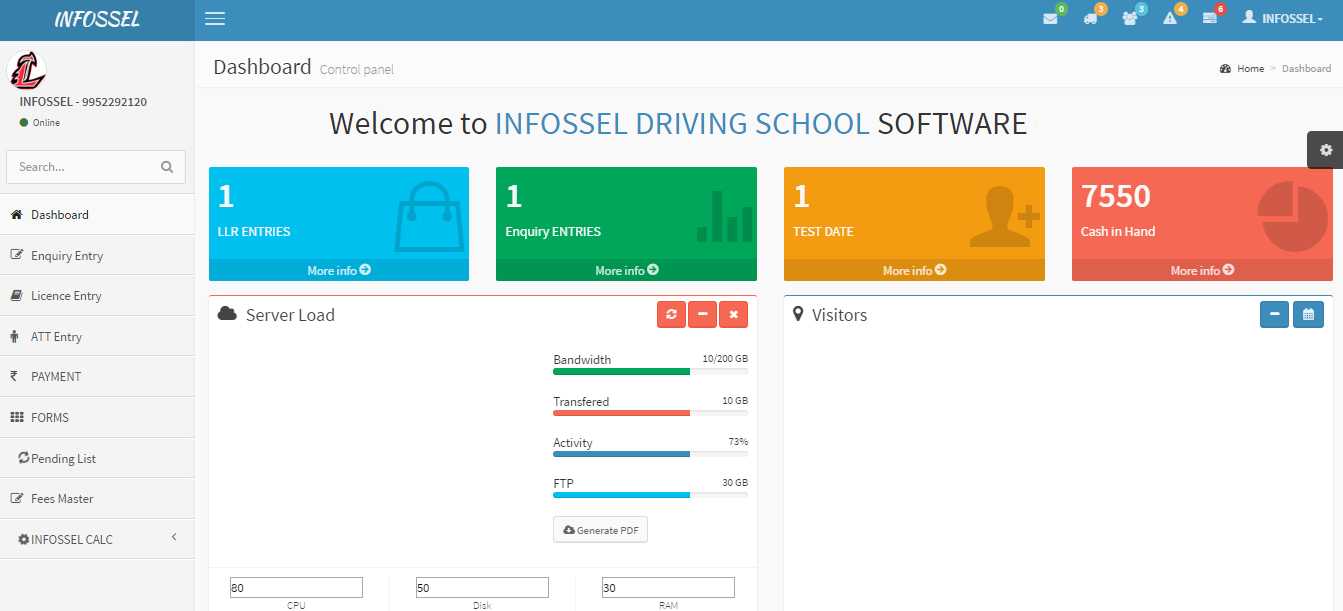Collapse the Server Load panel
The width and height of the screenshot is (1343, 611).
coord(702,315)
